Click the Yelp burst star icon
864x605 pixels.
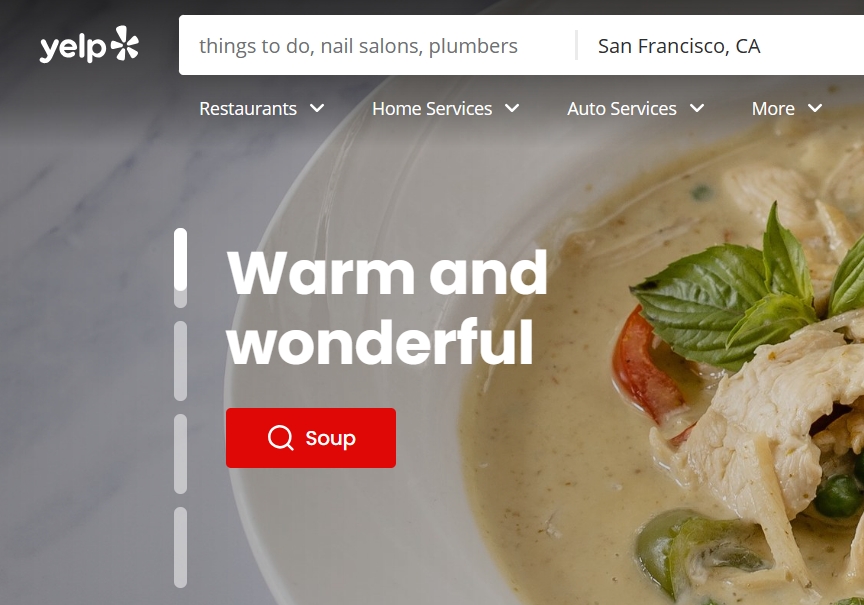point(125,42)
